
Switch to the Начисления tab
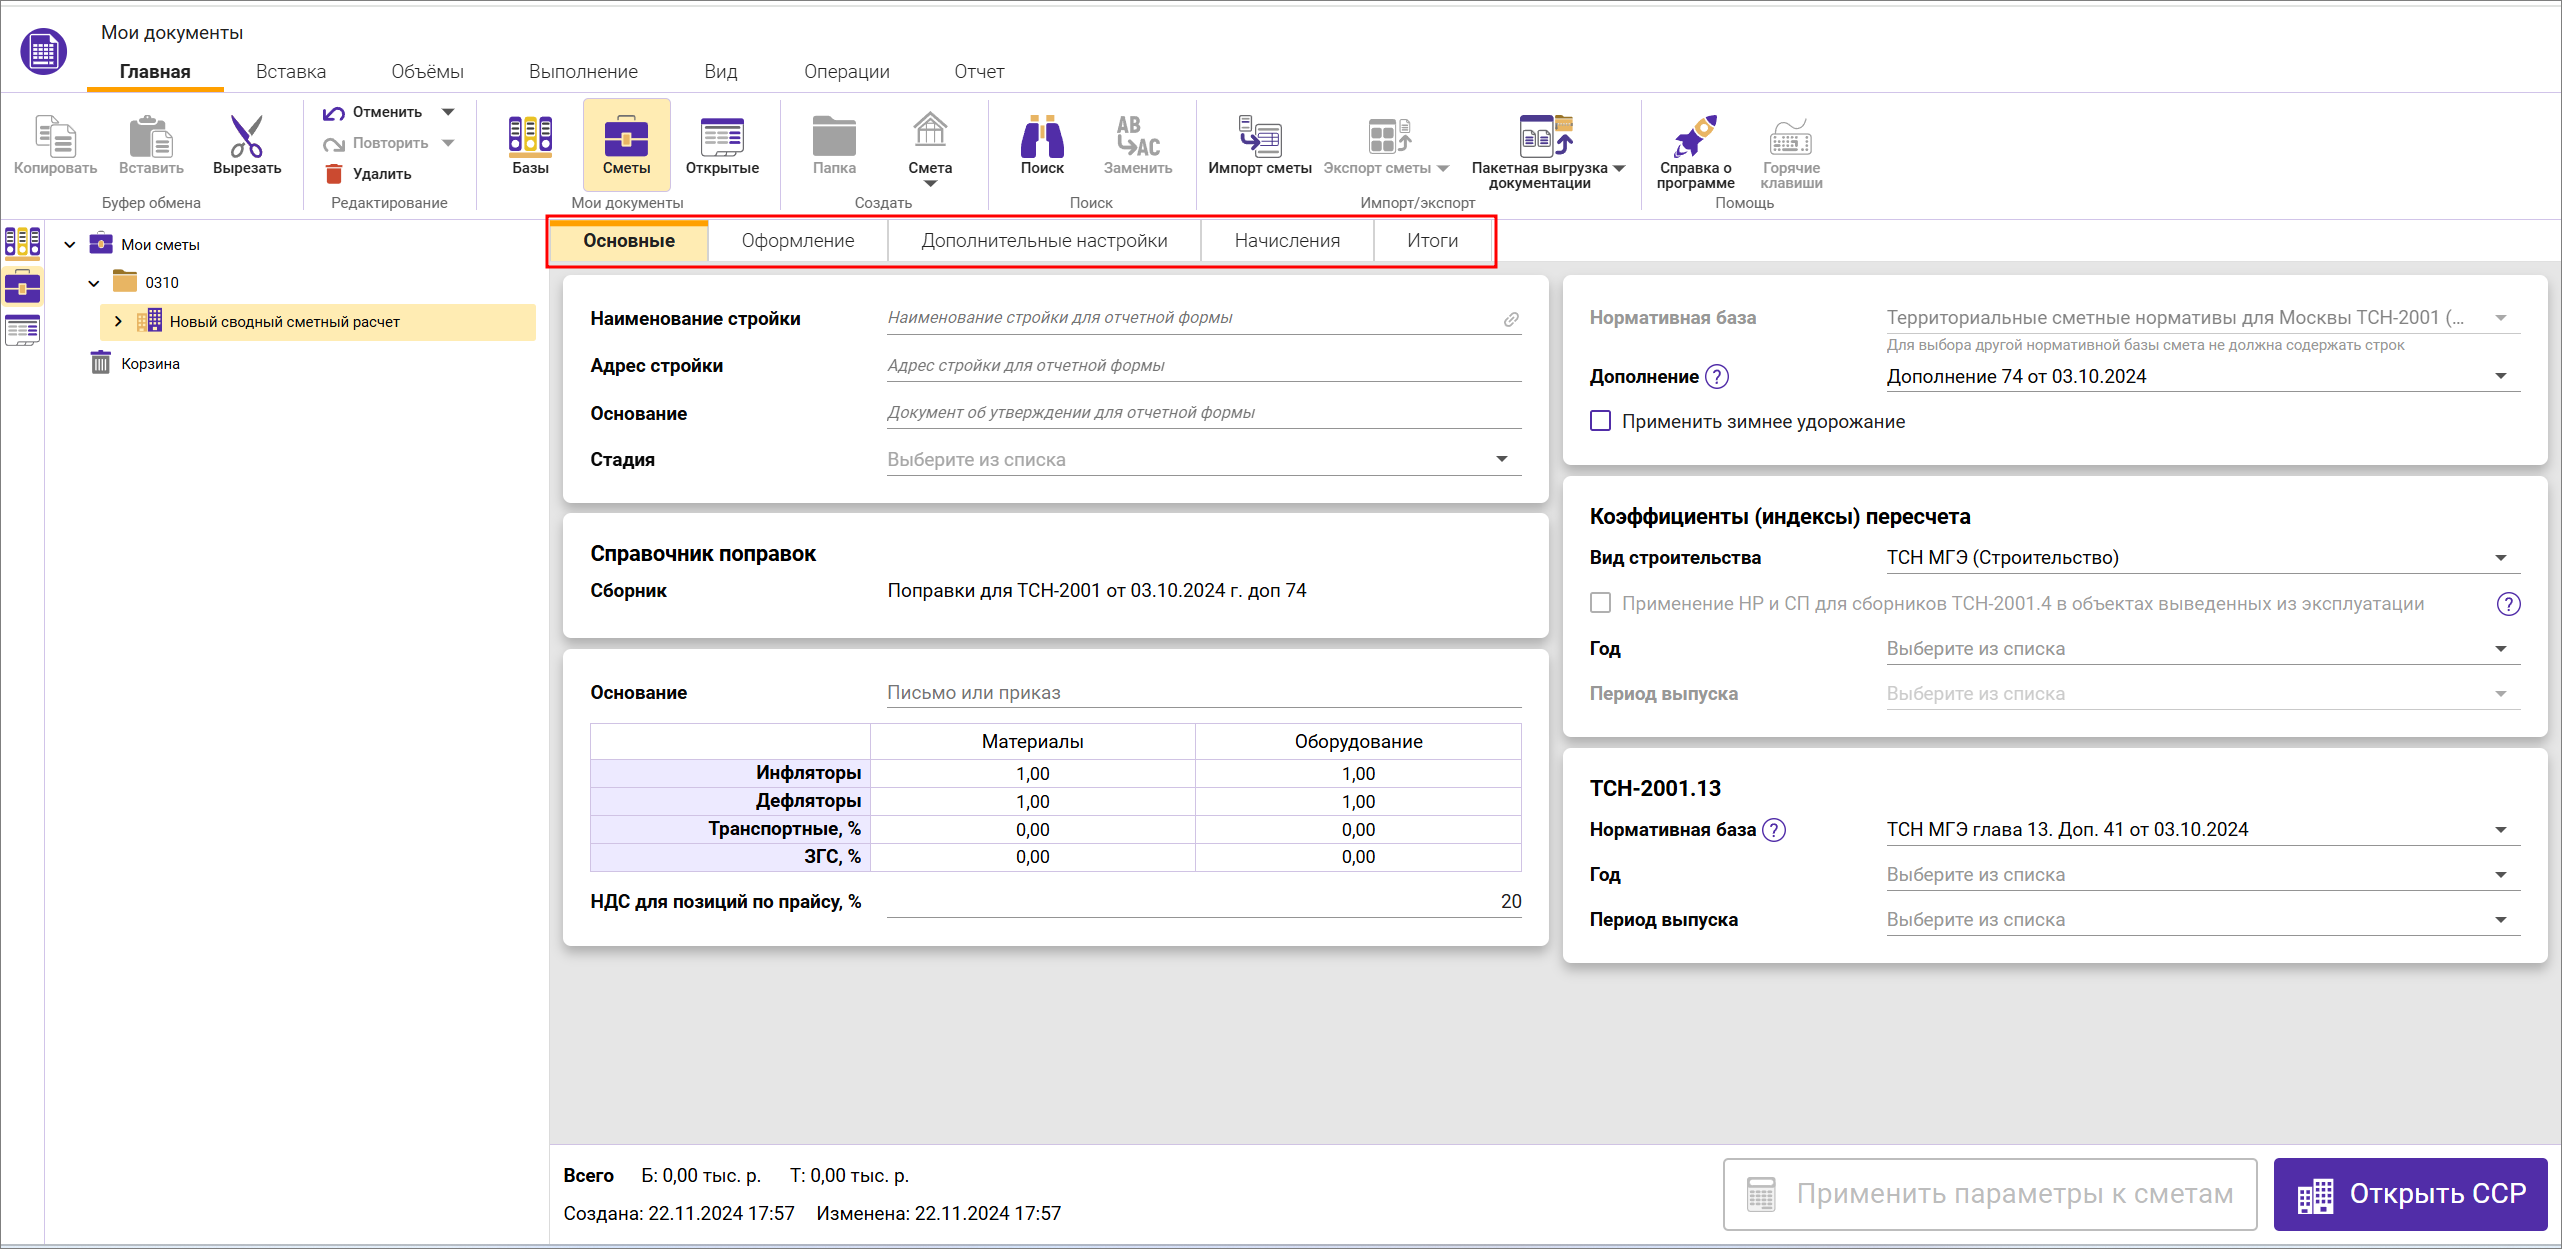[x=1286, y=241]
